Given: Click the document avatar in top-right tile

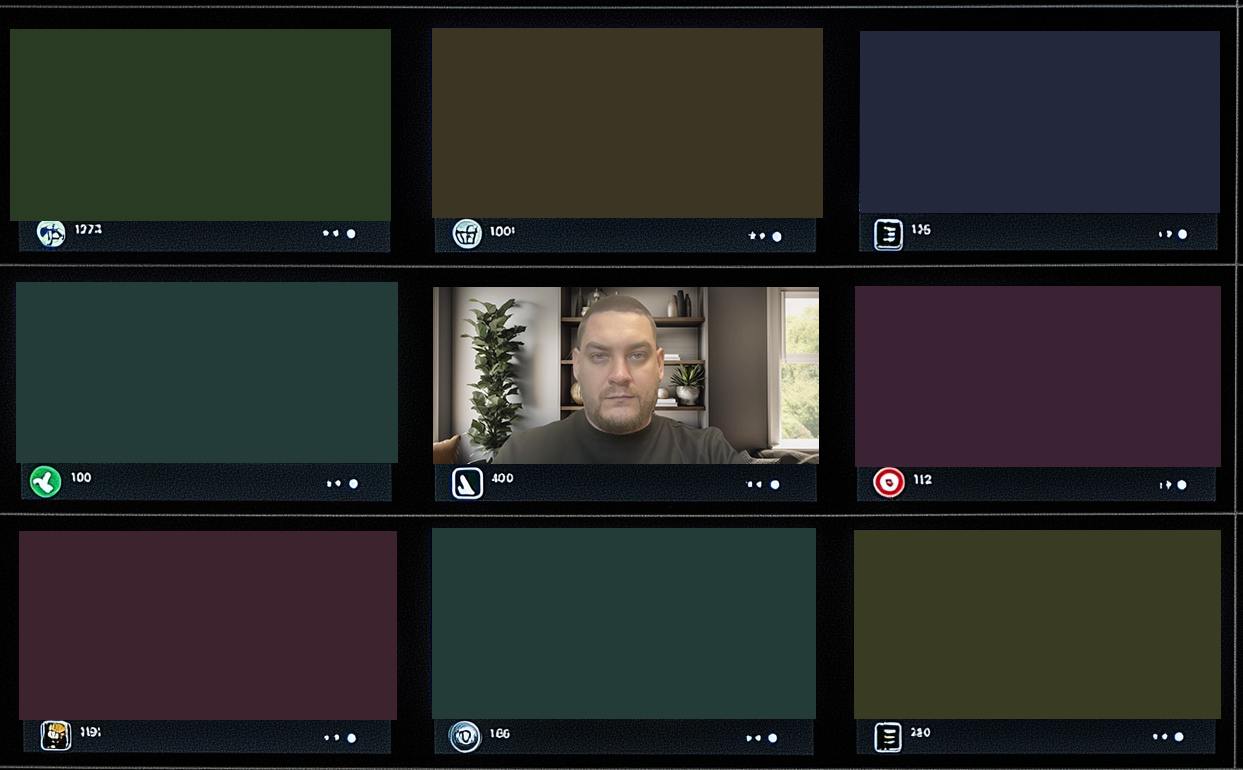Looking at the screenshot, I should point(888,234).
